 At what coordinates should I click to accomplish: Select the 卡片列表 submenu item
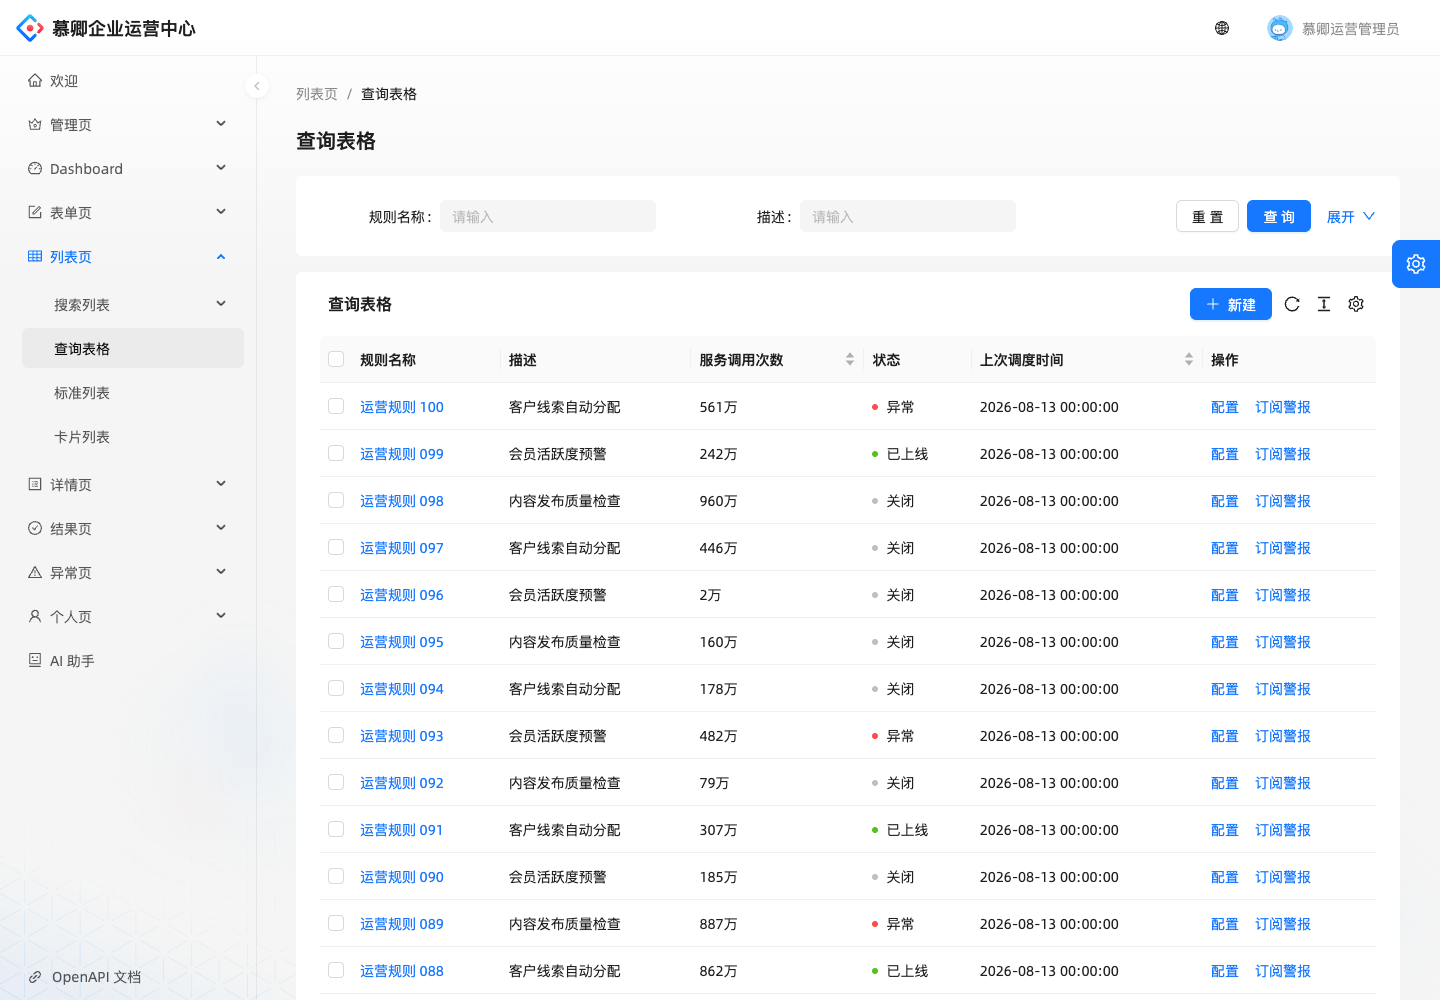[133, 437]
